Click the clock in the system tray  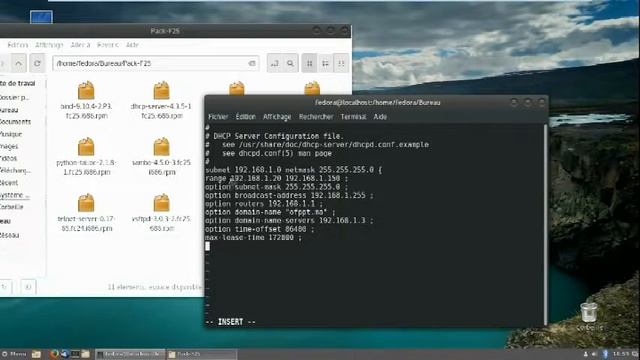pos(620,354)
